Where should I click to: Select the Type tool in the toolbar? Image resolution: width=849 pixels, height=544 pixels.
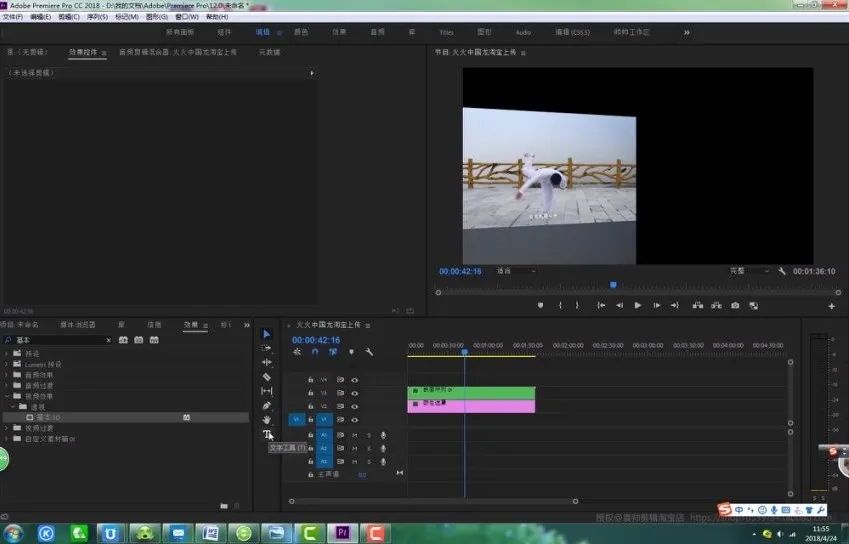pyautogui.click(x=267, y=434)
